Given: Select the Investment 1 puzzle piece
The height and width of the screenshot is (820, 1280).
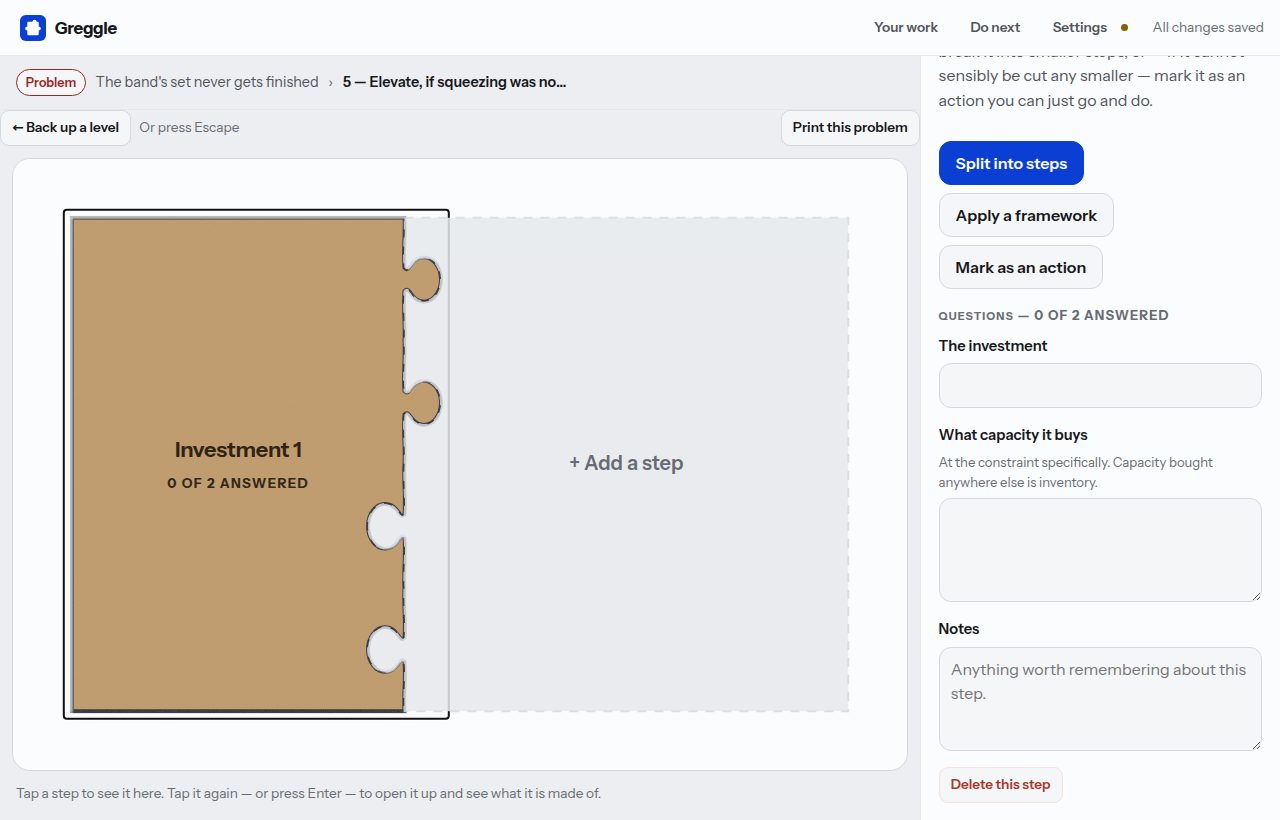Looking at the screenshot, I should coord(238,464).
